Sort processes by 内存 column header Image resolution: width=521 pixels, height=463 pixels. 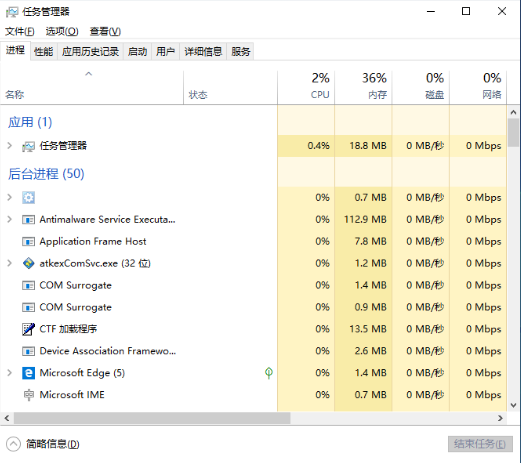point(363,87)
